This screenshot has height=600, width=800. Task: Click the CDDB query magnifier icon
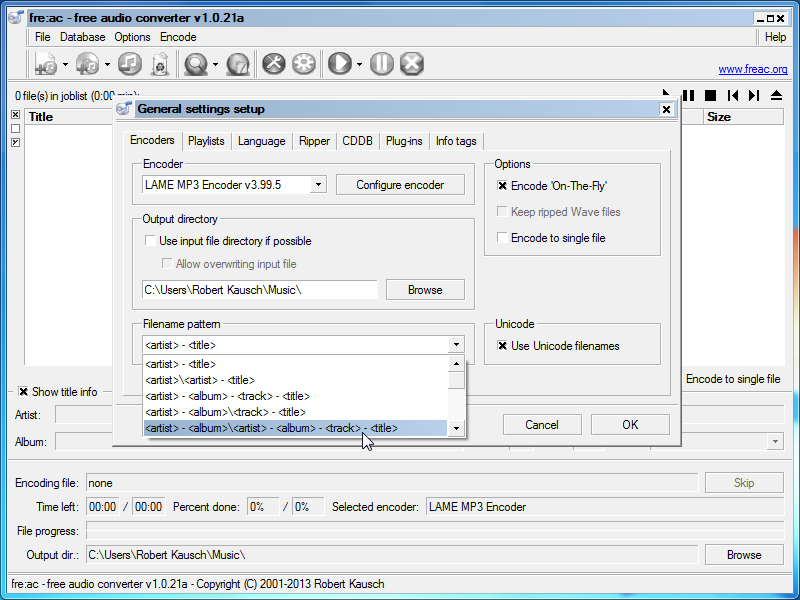pyautogui.click(x=195, y=64)
